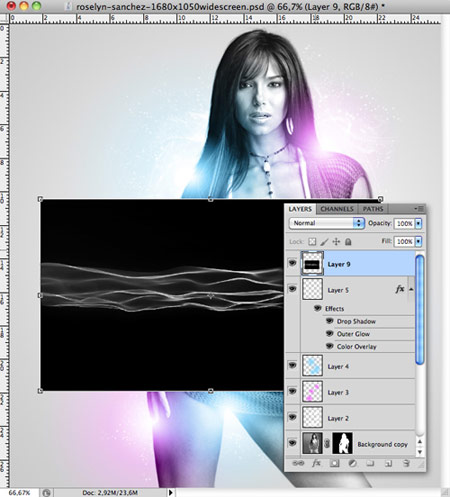Screen dimensions: 450x497
Task: Toggle the Drop Shadow effect visibility
Action: [330, 321]
